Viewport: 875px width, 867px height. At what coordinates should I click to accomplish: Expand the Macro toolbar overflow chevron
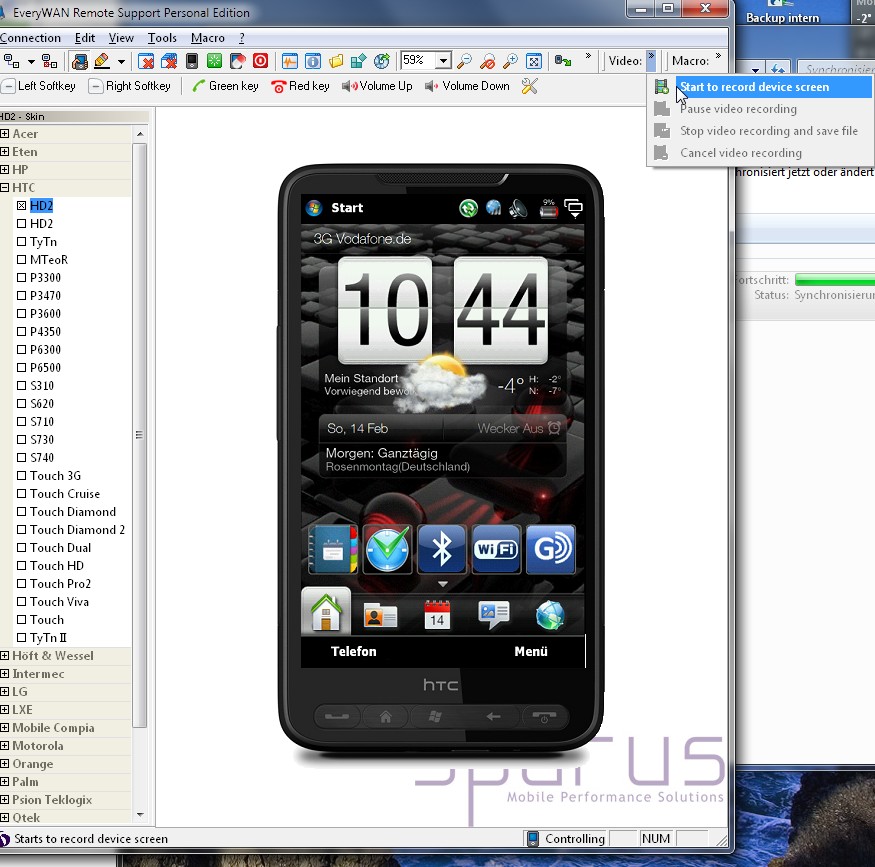(x=718, y=56)
